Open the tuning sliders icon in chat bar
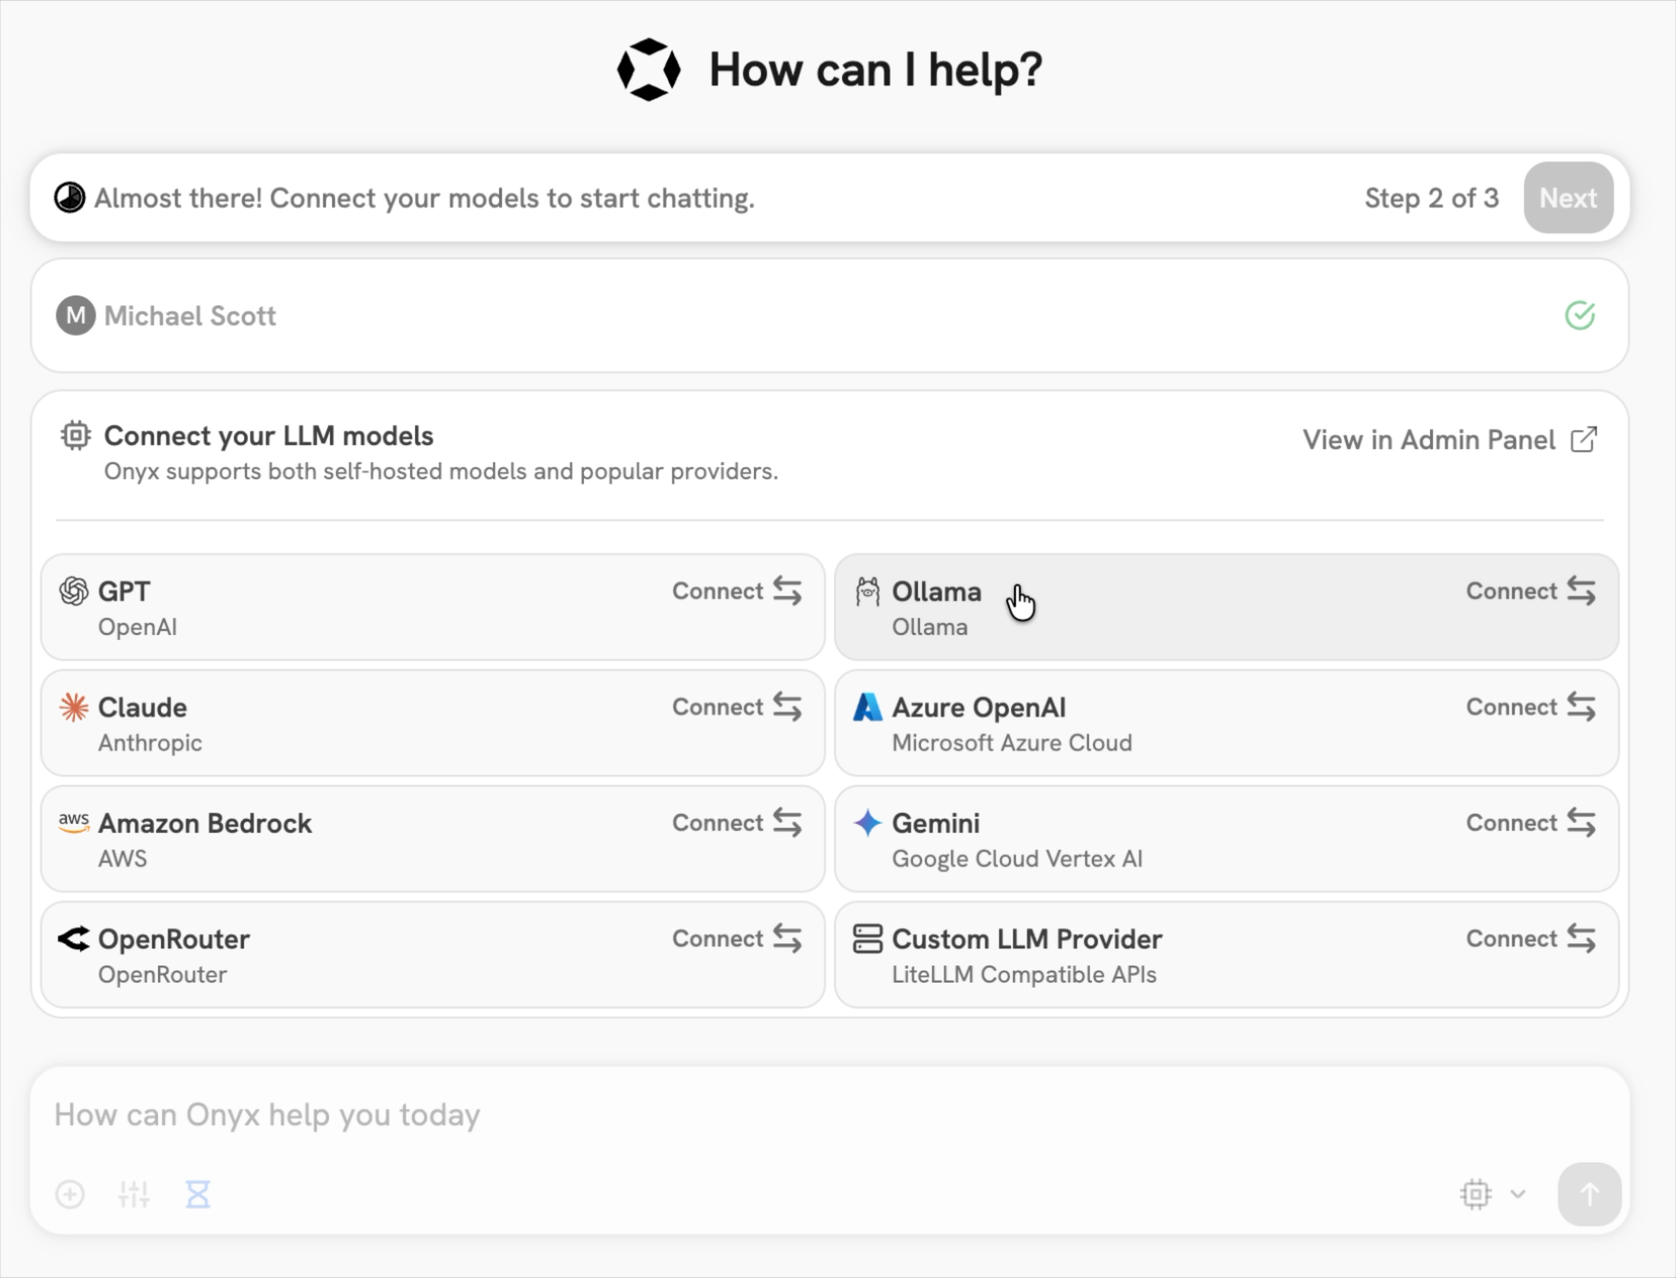 click(x=134, y=1194)
